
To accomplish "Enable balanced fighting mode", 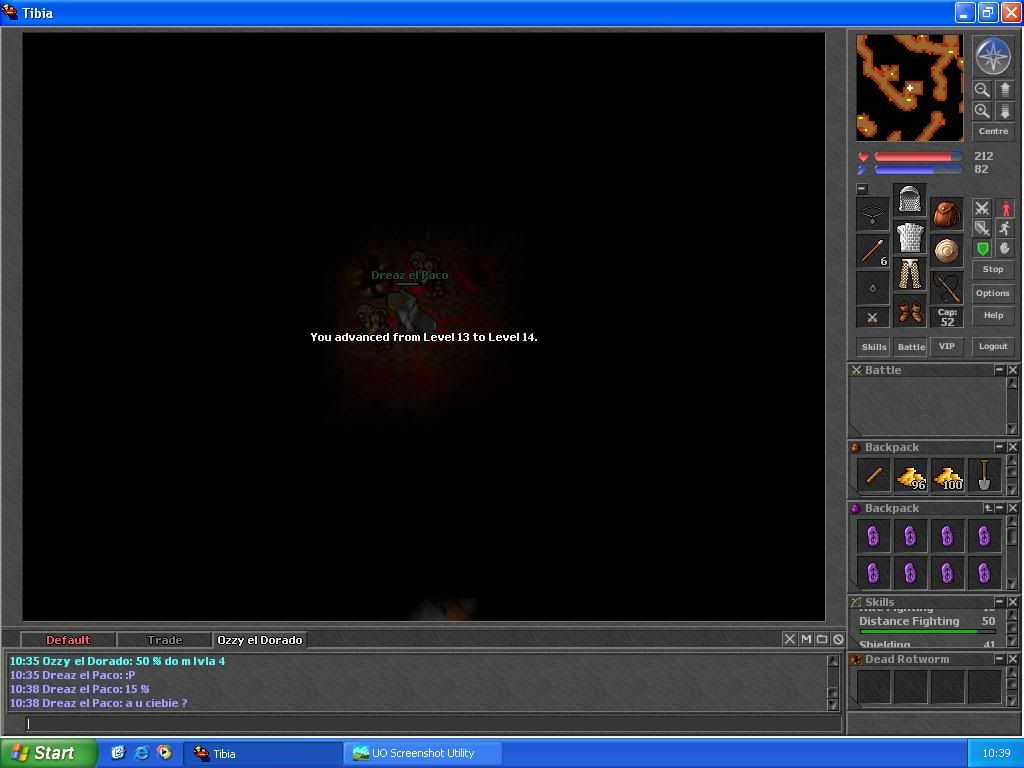I will (982, 229).
